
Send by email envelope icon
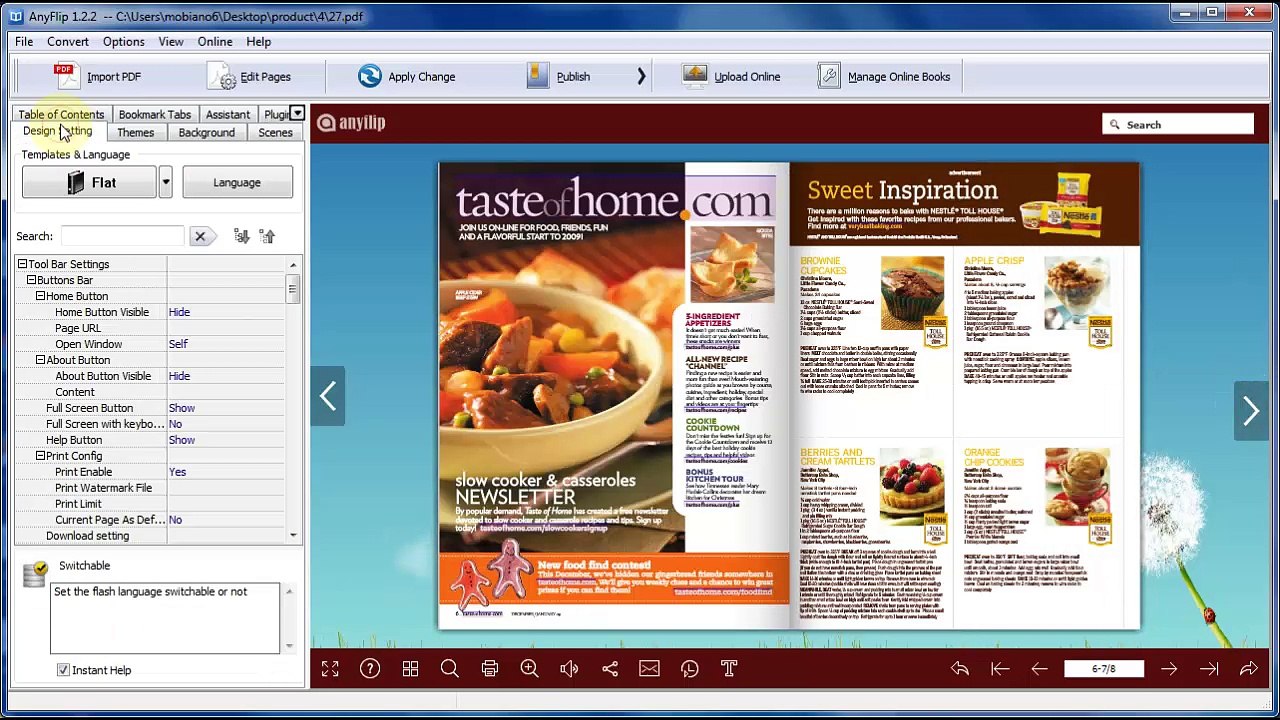[x=650, y=669]
